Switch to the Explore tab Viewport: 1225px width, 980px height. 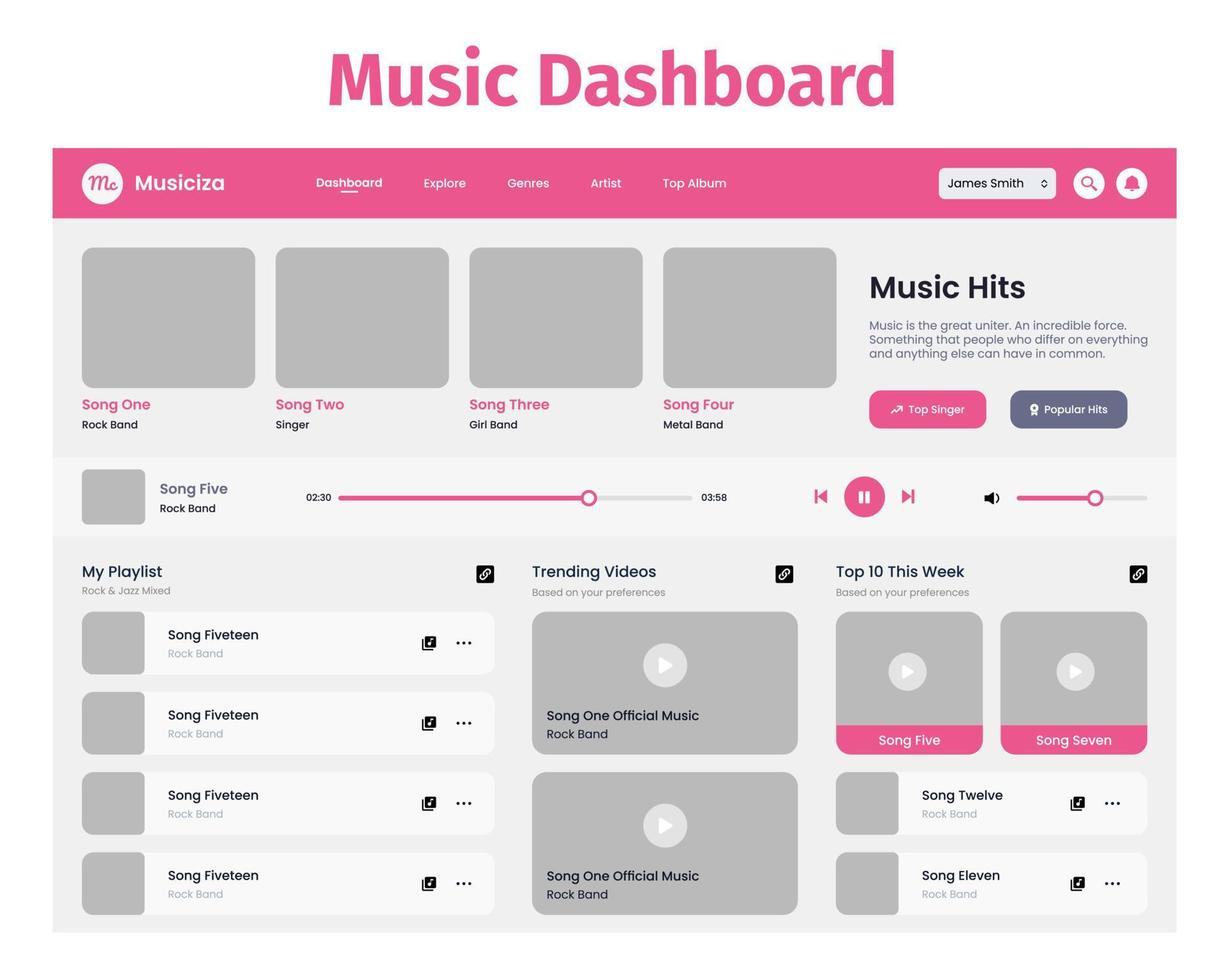click(445, 184)
